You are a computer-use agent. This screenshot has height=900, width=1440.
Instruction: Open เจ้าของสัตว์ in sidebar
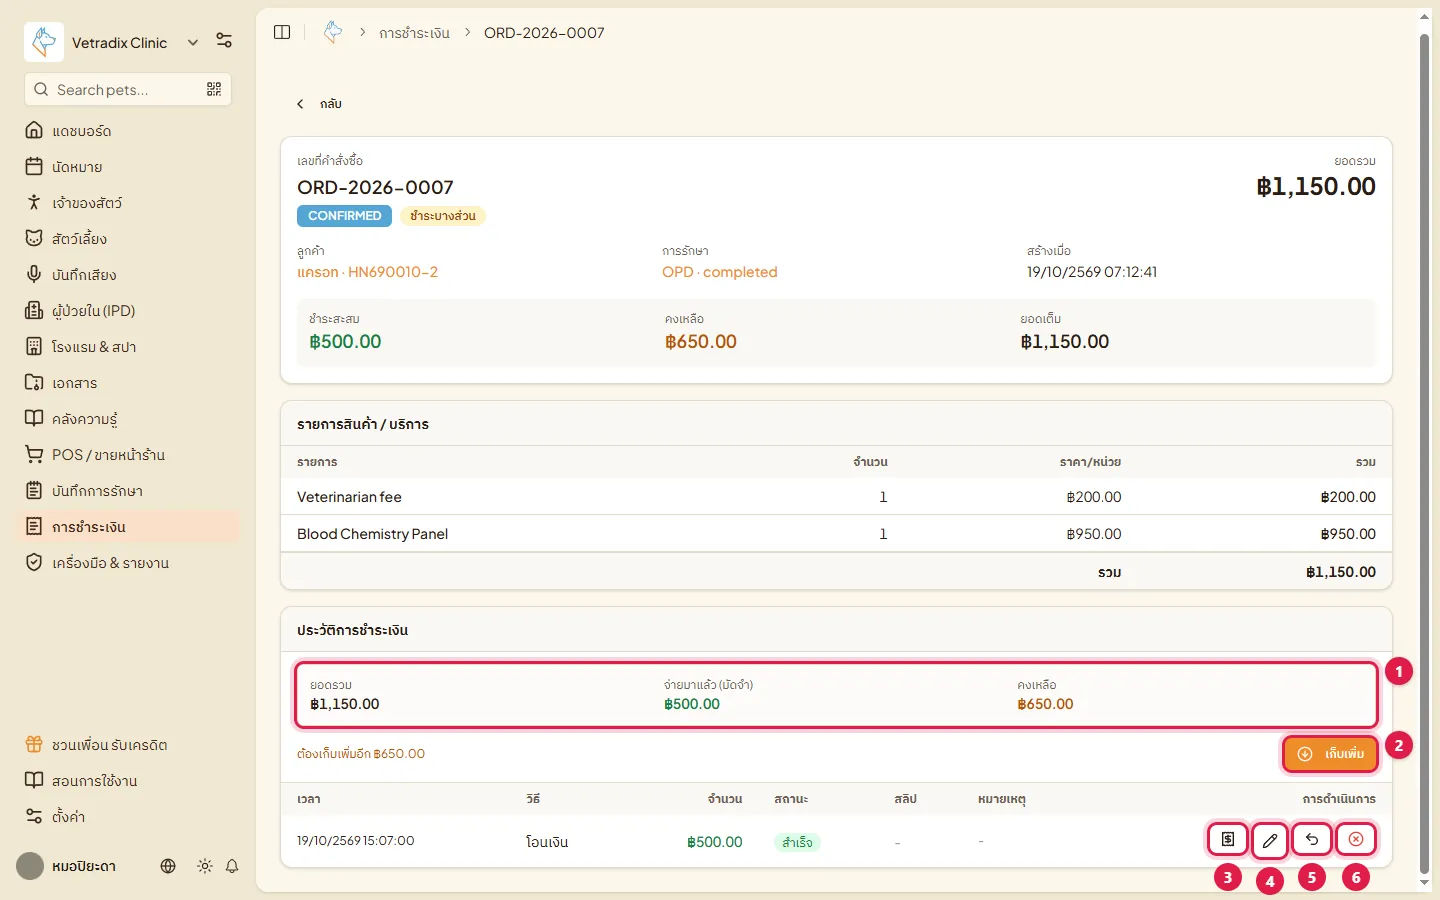coord(128,203)
